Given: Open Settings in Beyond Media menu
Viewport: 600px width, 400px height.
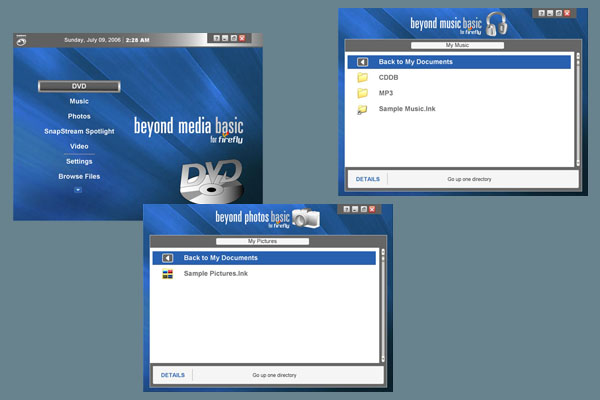Looking at the screenshot, I should click(x=79, y=161).
